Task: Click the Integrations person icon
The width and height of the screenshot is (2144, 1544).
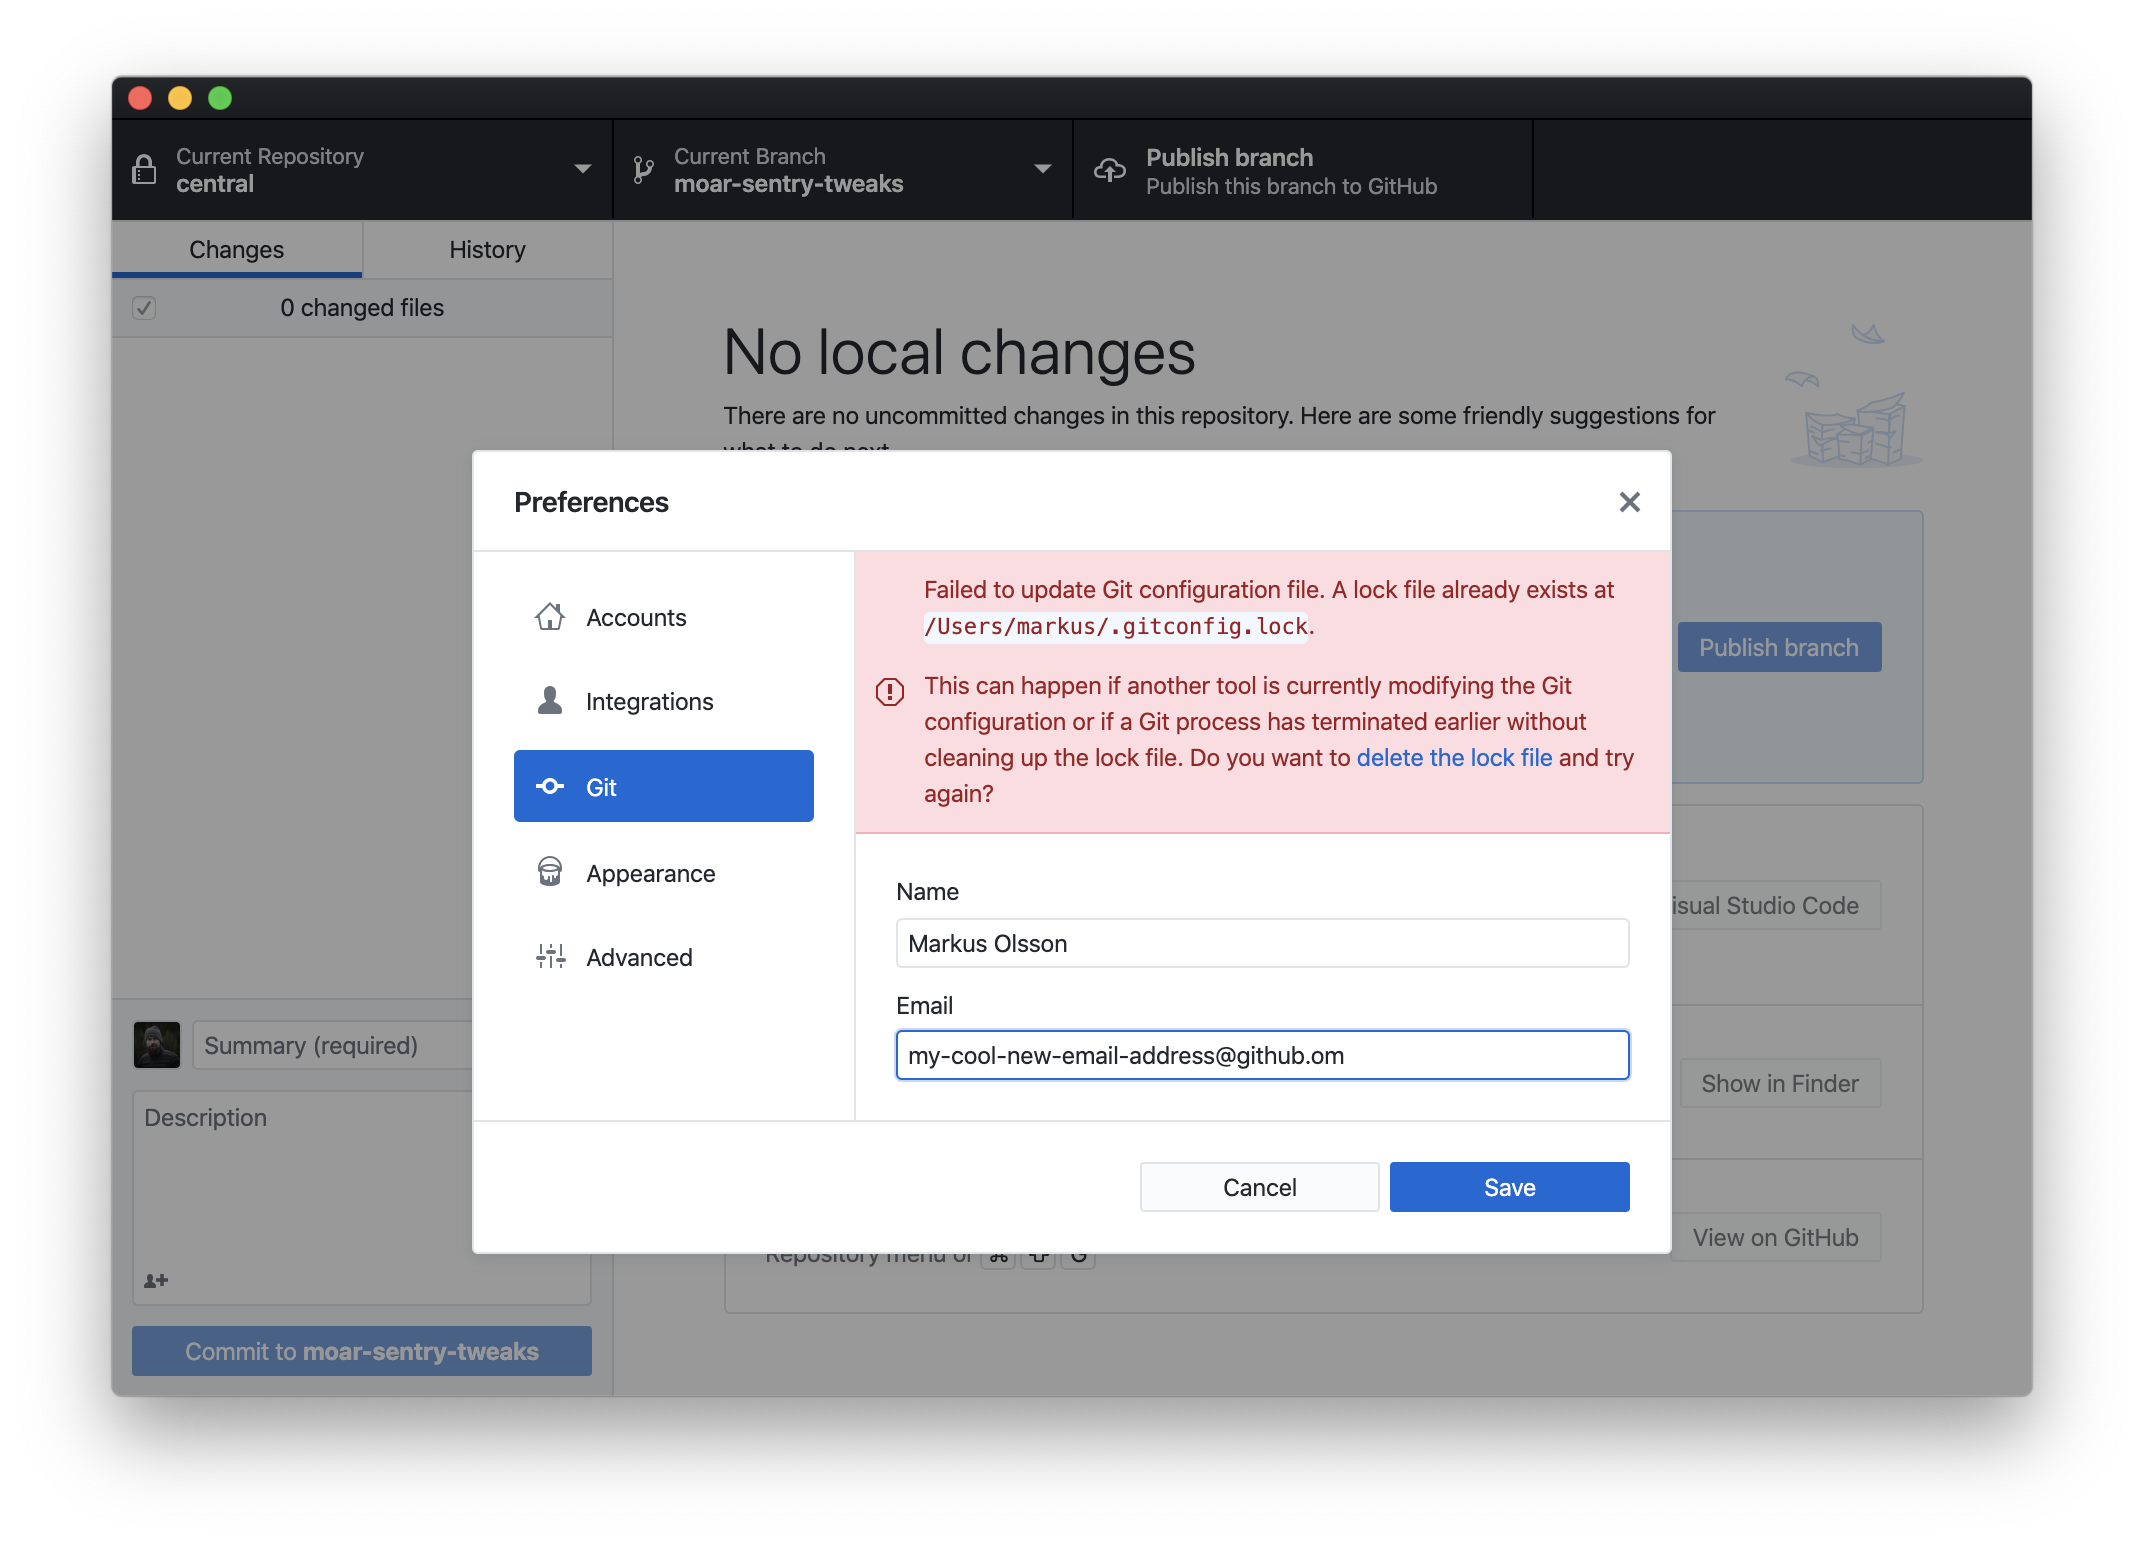Action: coord(550,701)
